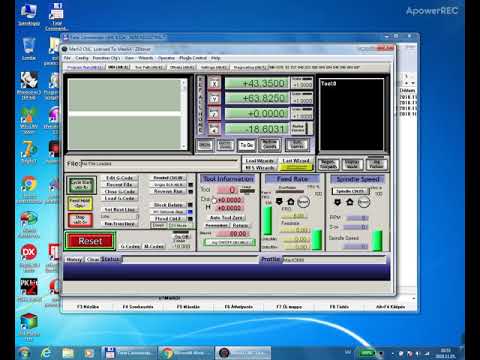Click the NFS Wizards button

[x=260, y=168]
